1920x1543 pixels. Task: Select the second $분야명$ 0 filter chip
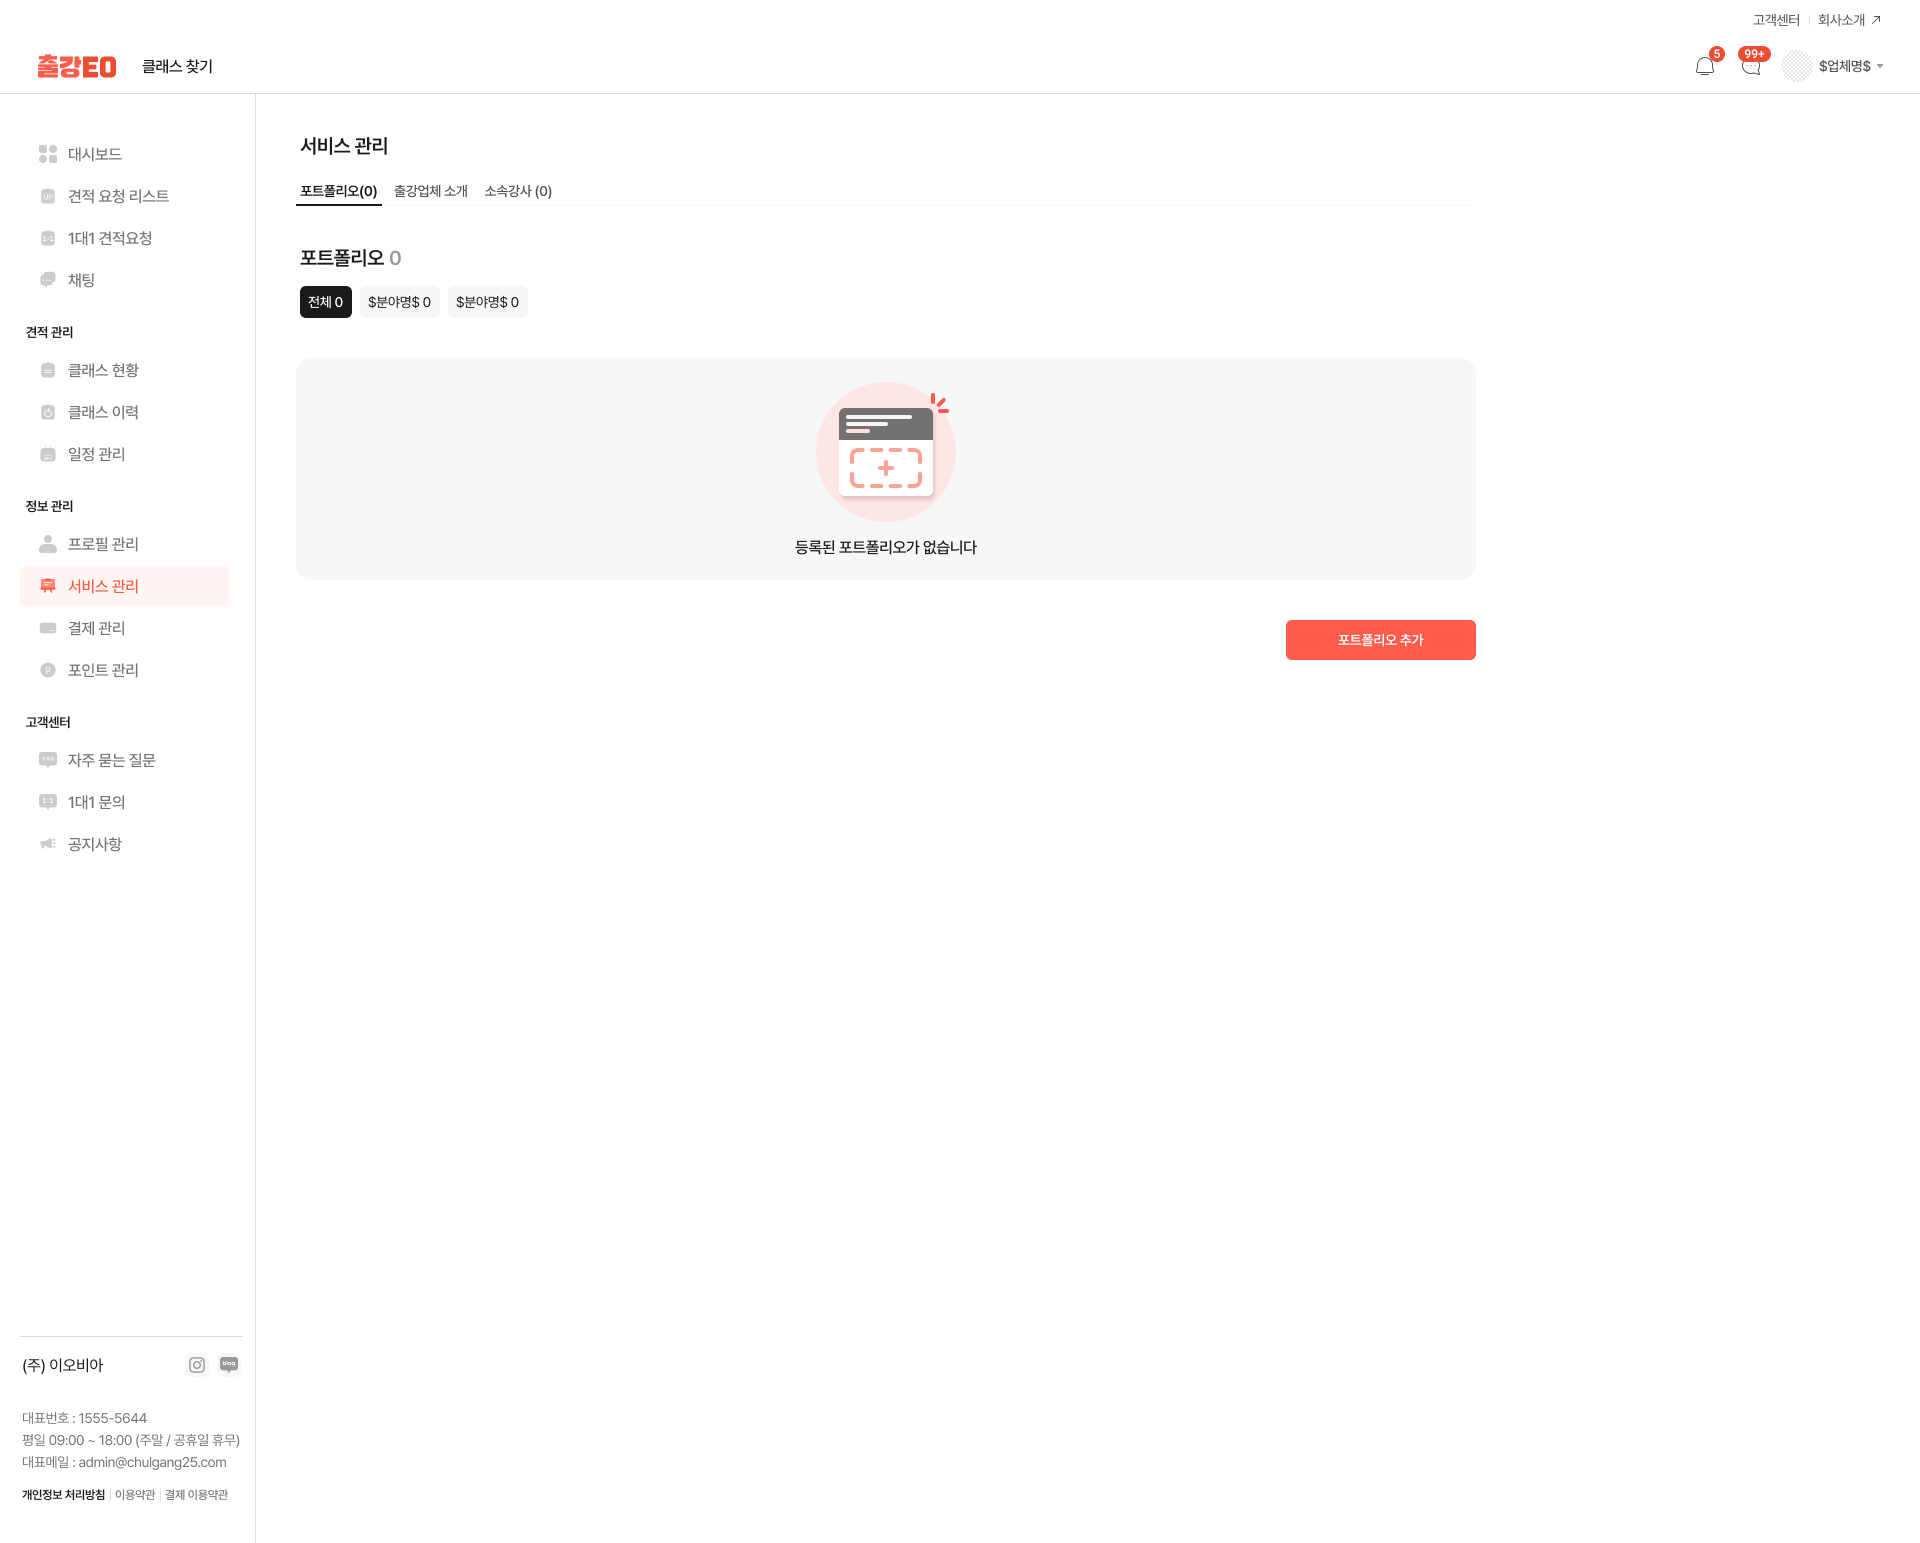(x=488, y=302)
